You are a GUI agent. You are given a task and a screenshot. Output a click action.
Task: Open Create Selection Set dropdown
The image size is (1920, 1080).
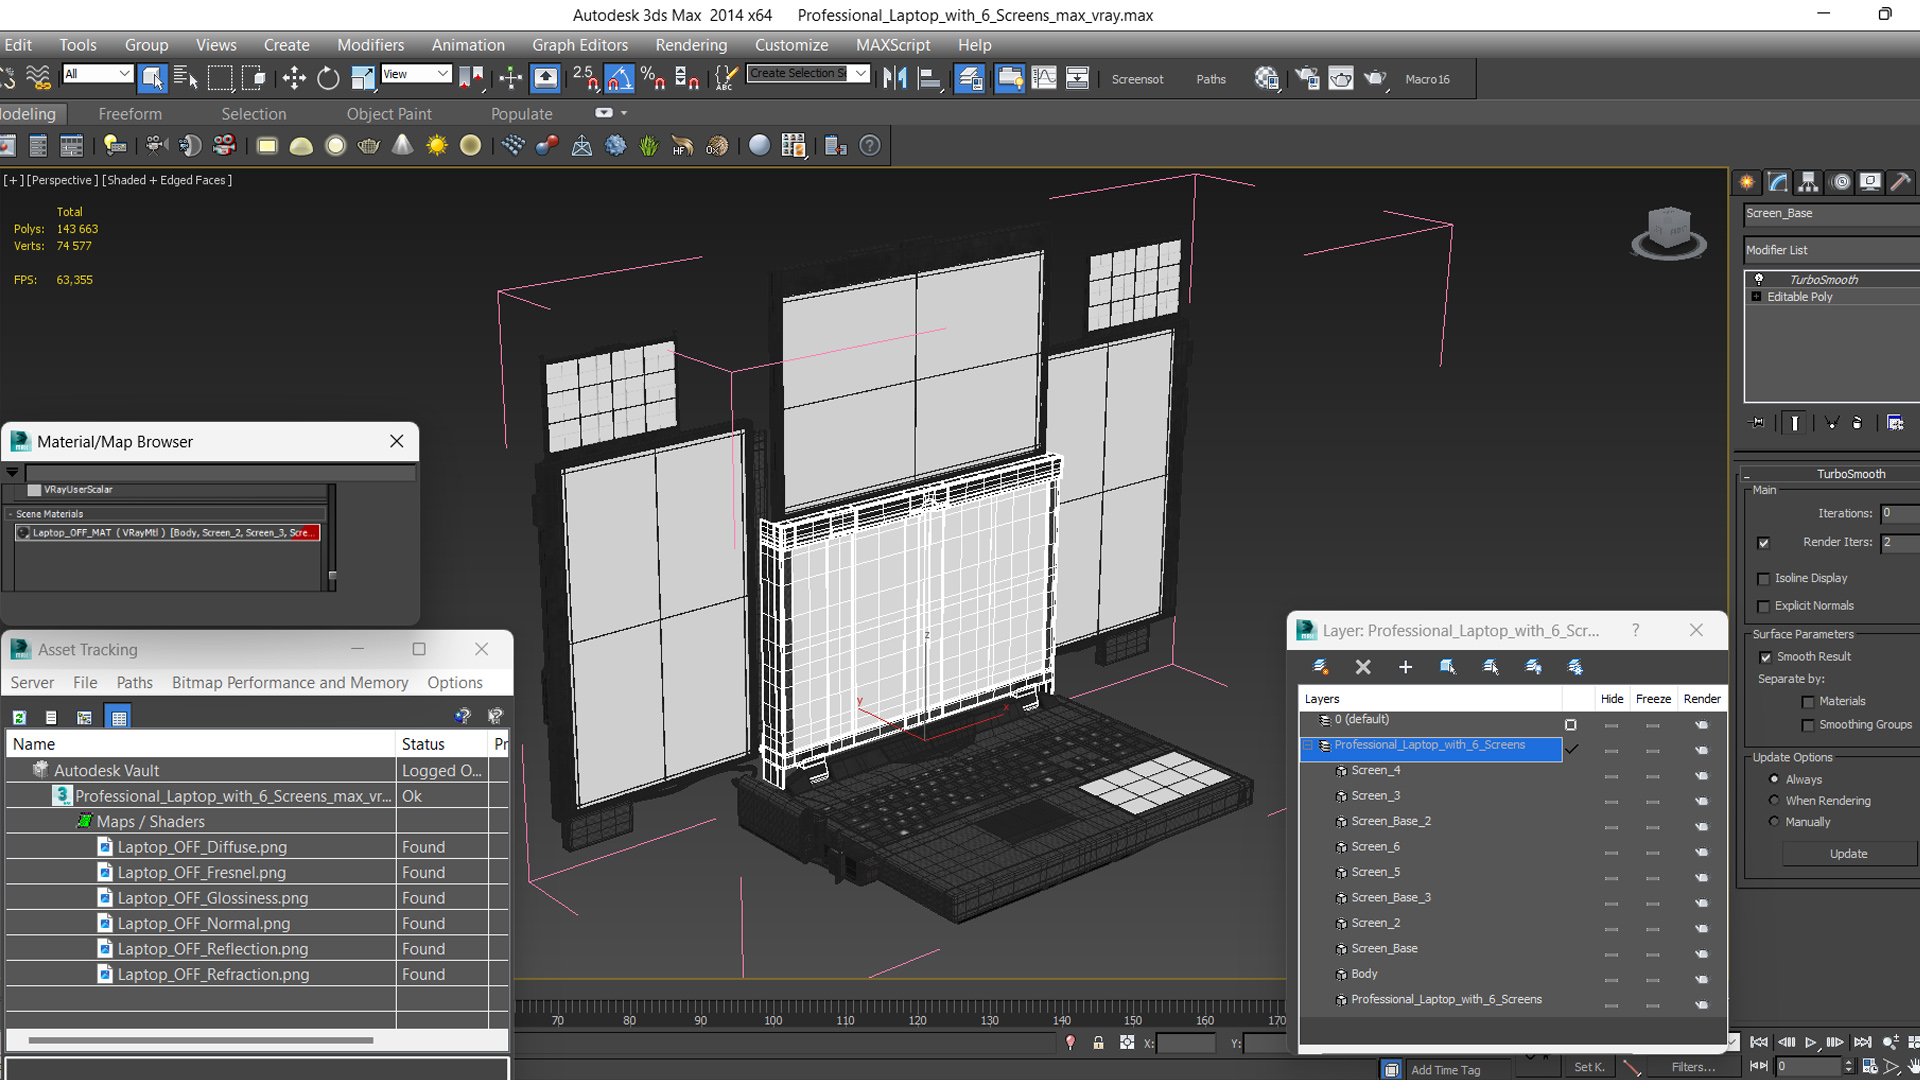[x=861, y=73]
